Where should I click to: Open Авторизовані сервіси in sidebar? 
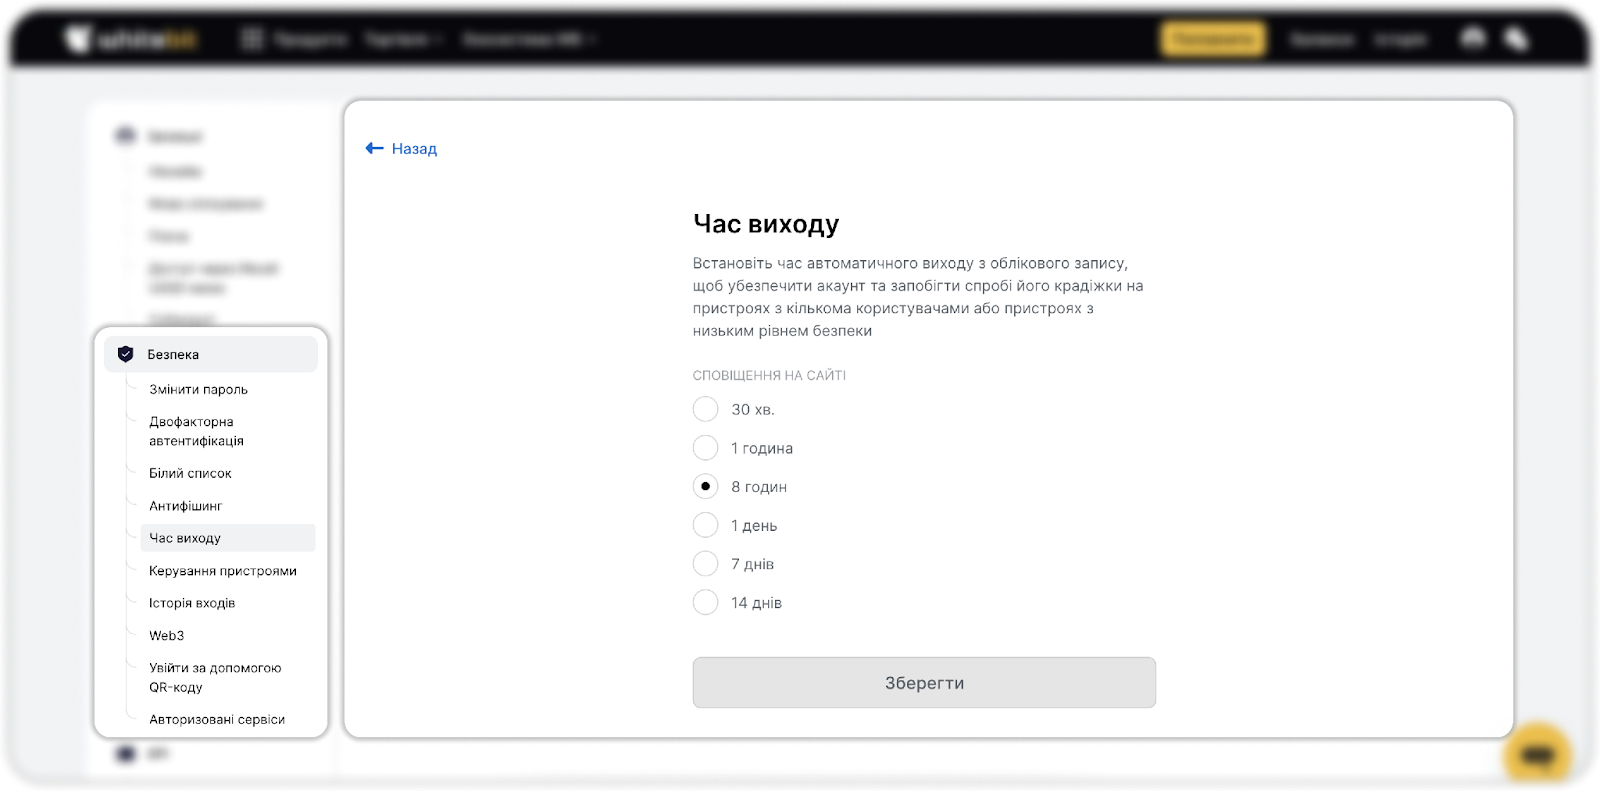pyautogui.click(x=217, y=719)
